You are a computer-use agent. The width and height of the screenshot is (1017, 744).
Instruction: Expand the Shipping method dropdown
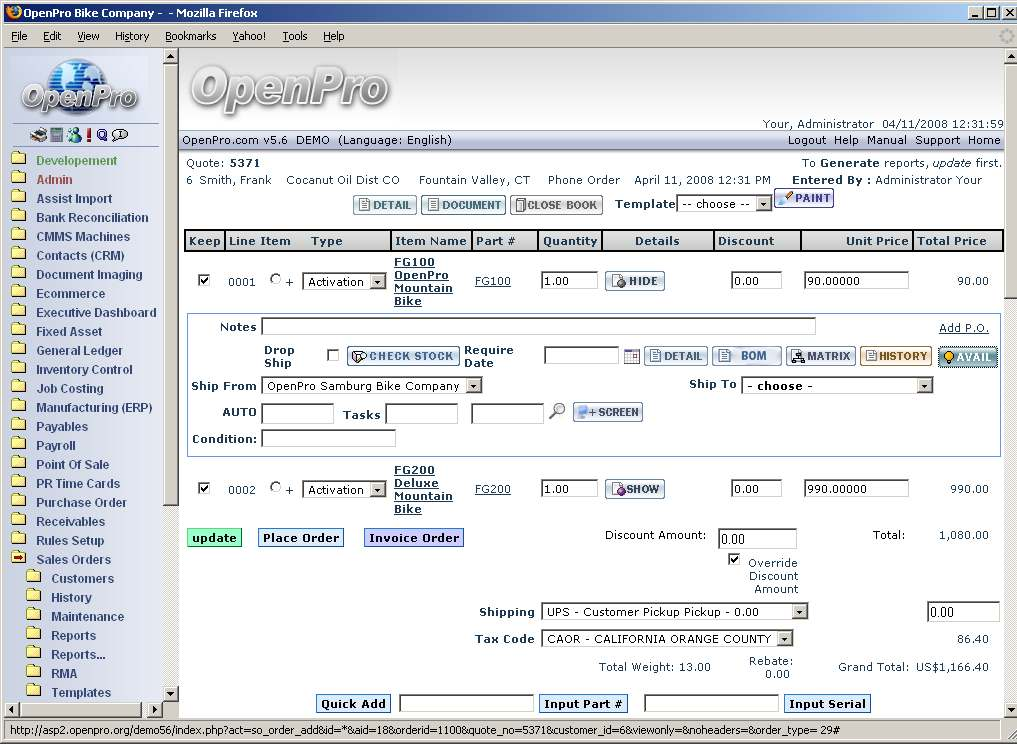(674, 612)
